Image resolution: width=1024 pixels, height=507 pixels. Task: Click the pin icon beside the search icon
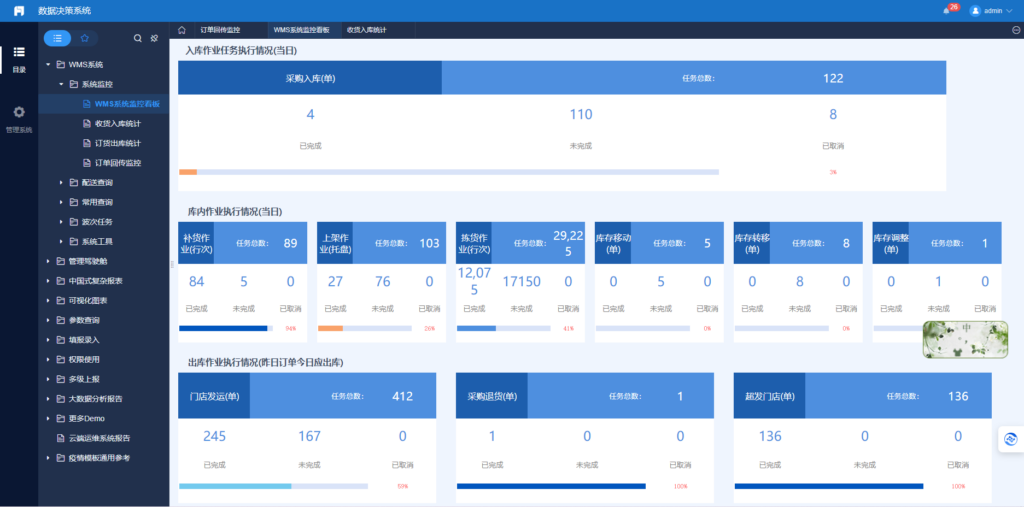pos(154,38)
